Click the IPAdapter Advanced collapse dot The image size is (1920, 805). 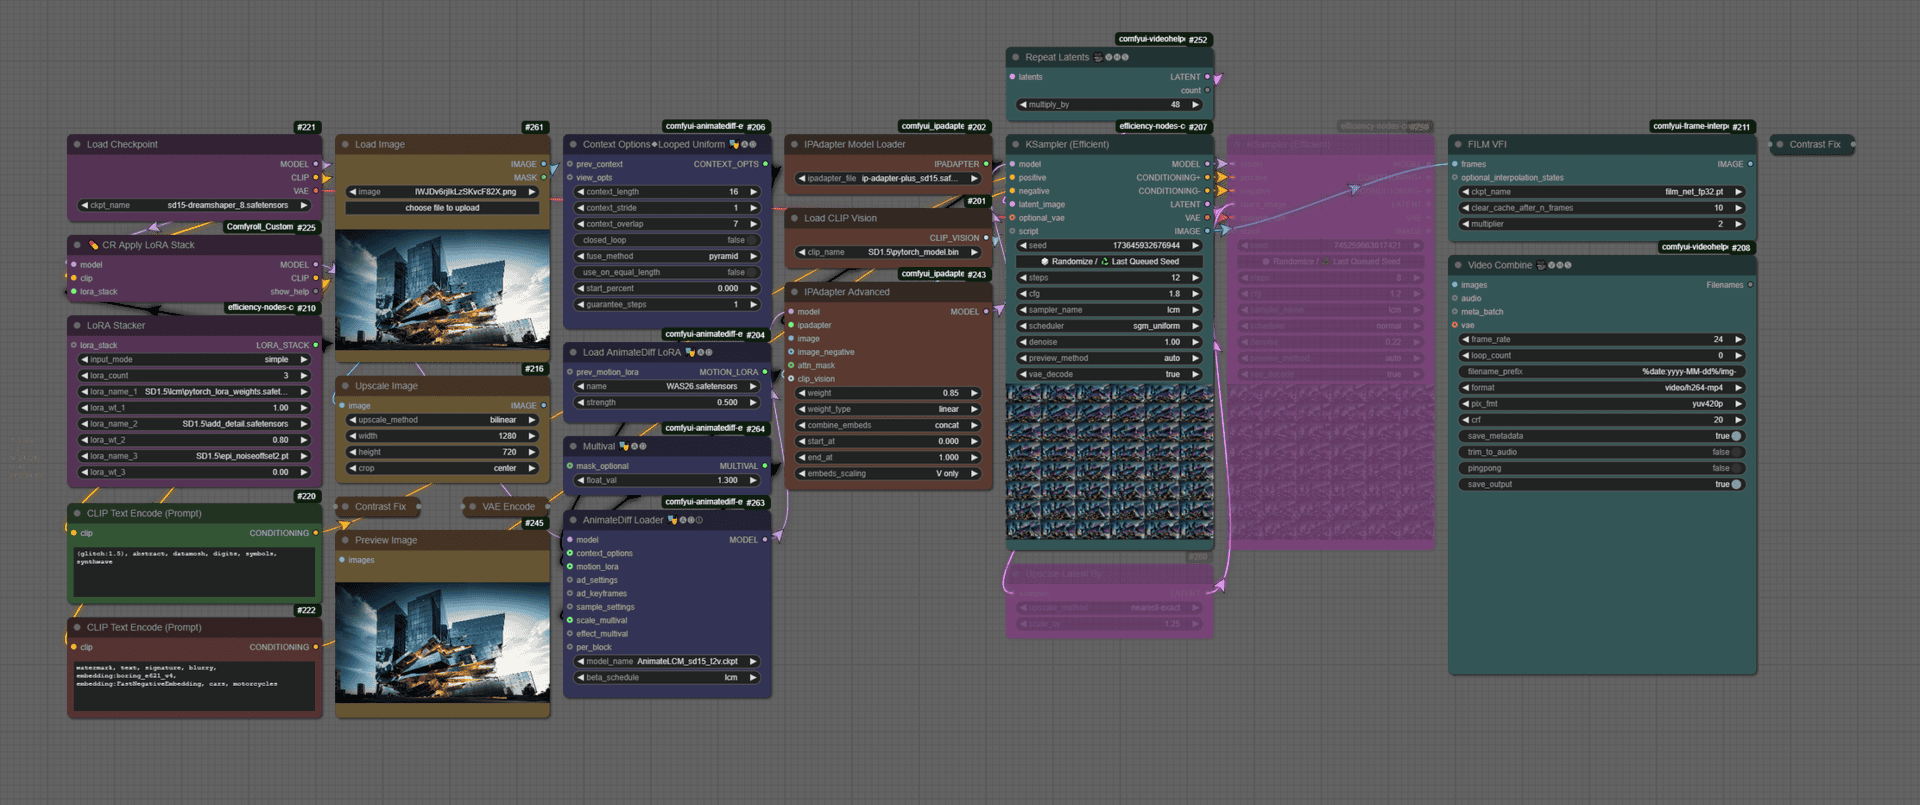(x=795, y=293)
